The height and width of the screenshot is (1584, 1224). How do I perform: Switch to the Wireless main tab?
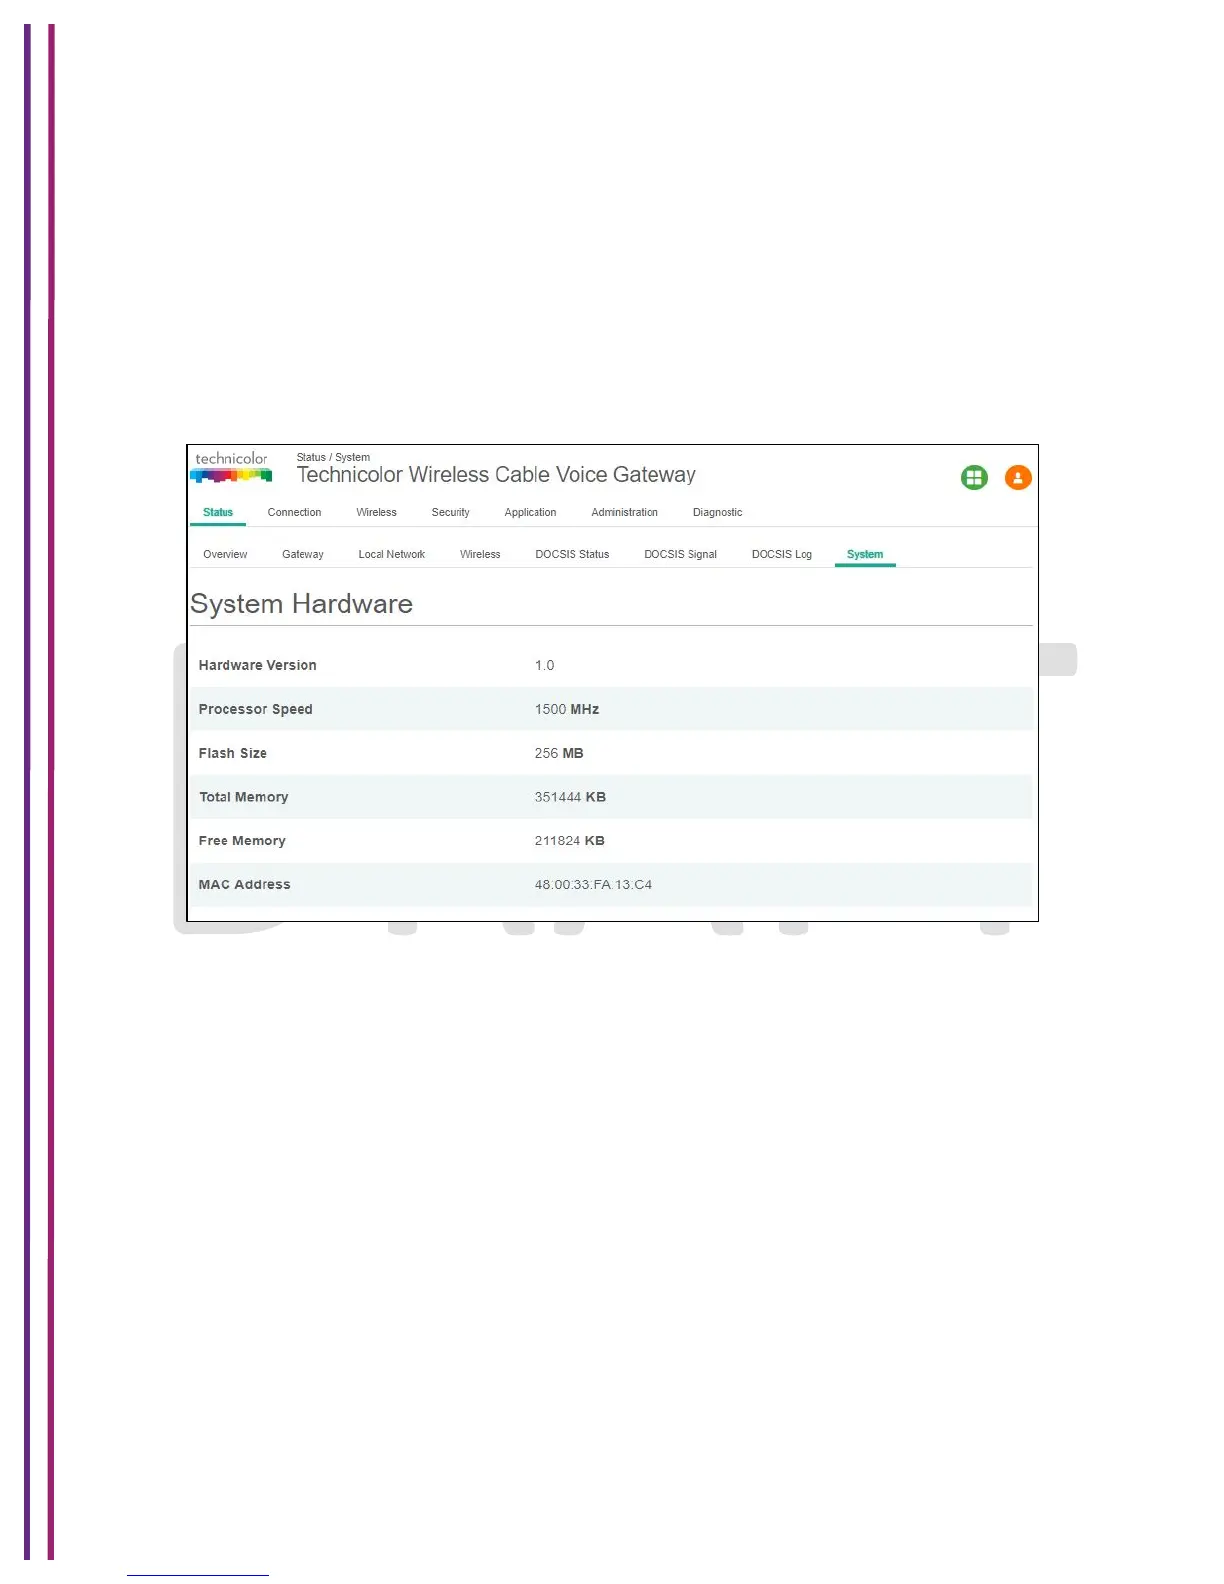tap(376, 512)
